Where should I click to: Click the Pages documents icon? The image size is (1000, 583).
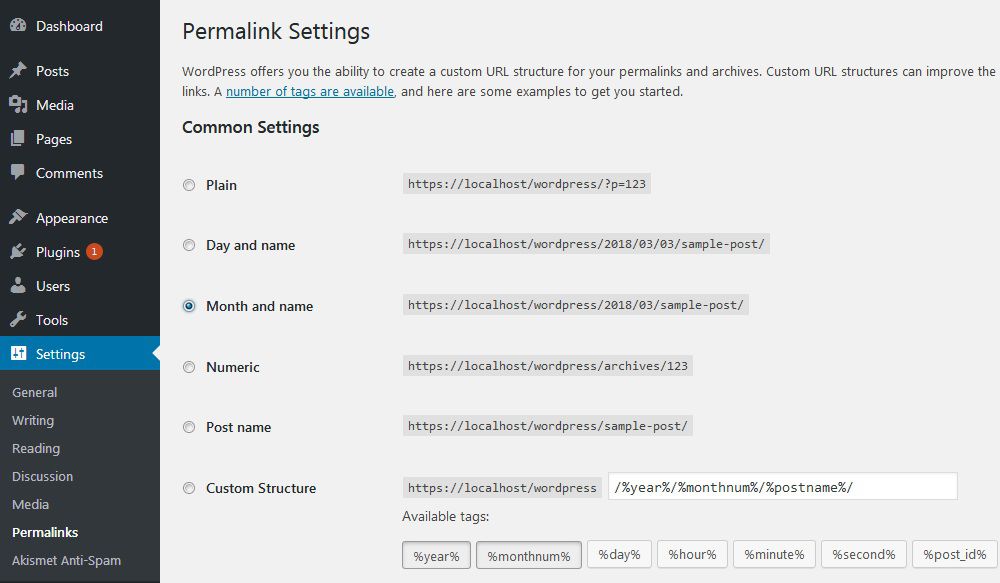[18, 138]
